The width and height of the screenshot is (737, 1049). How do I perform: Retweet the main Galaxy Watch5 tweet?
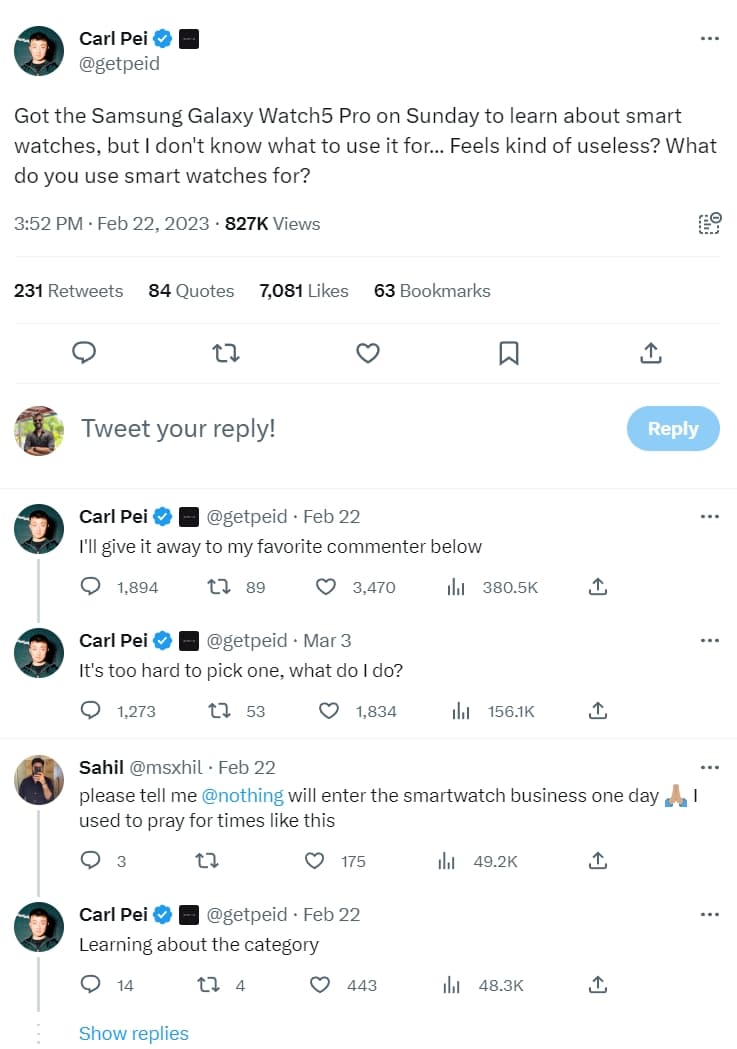coord(227,352)
